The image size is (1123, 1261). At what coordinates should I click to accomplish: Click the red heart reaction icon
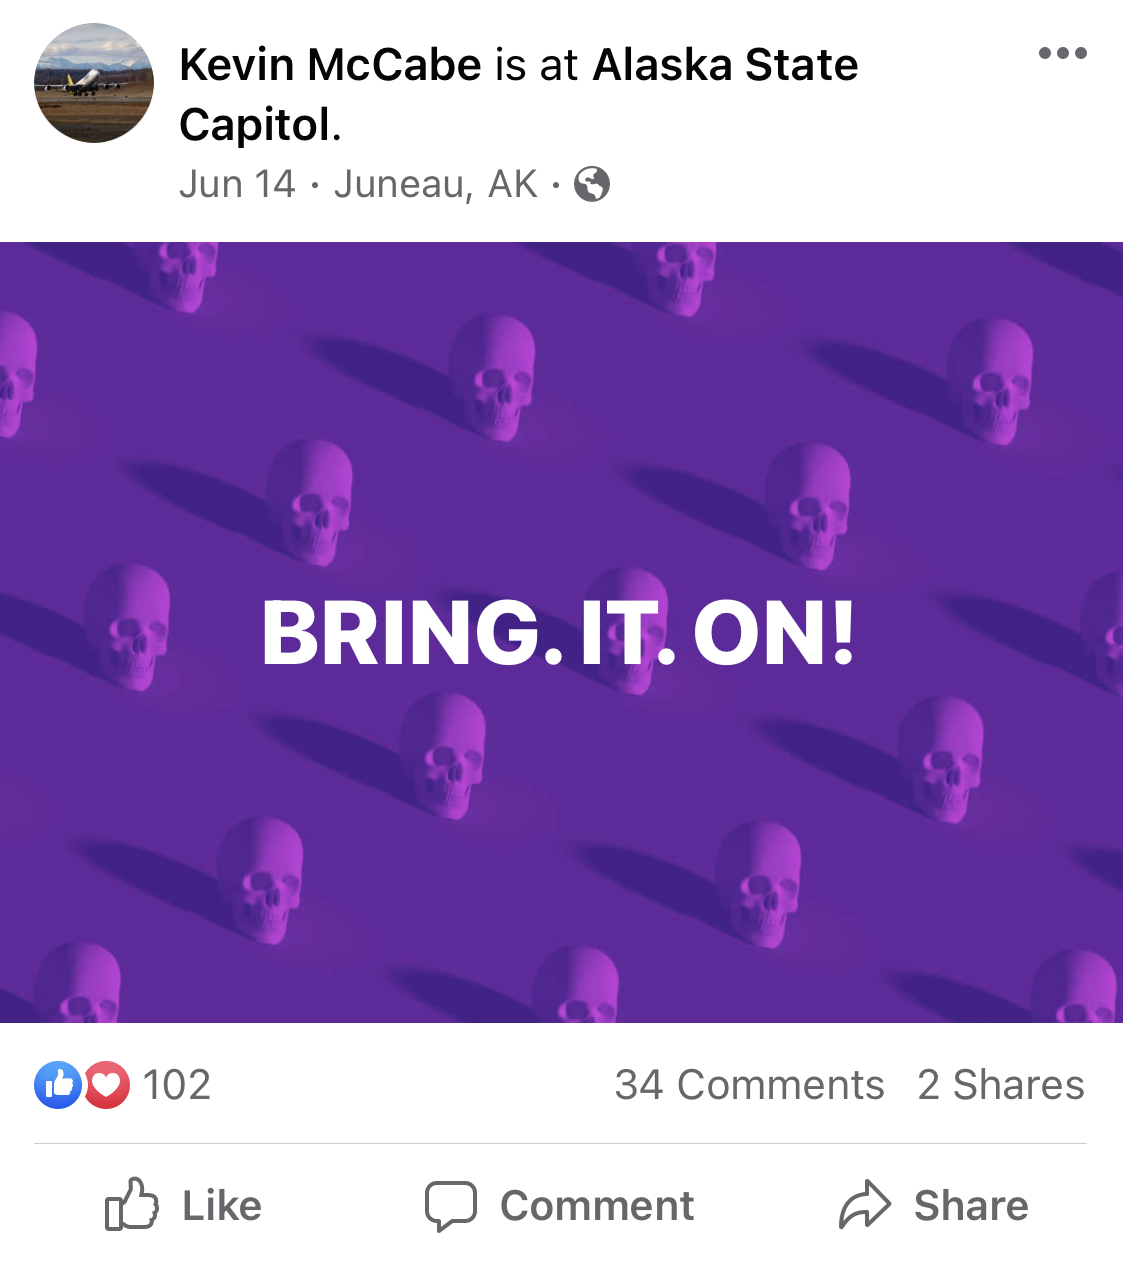107,1085
